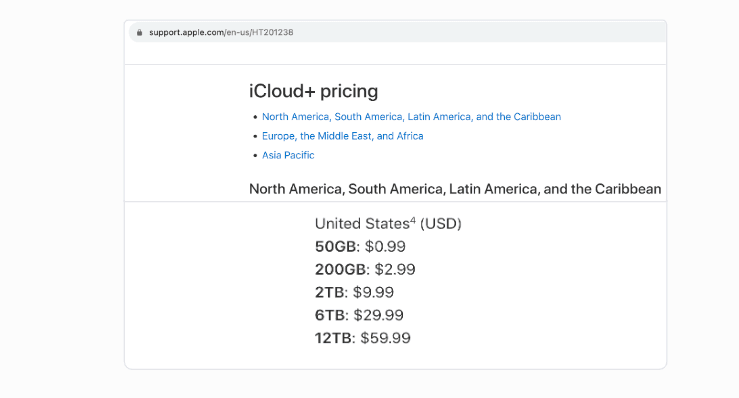Open footnote 4 superscript next to United States

413,220
